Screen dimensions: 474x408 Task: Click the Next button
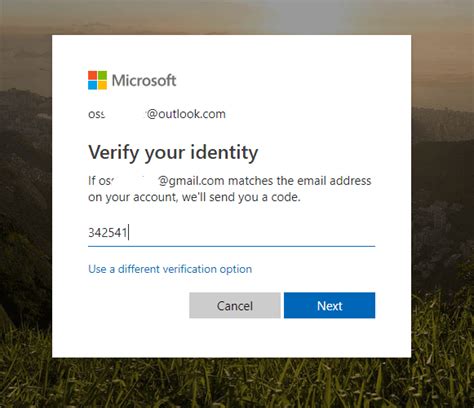(x=329, y=305)
